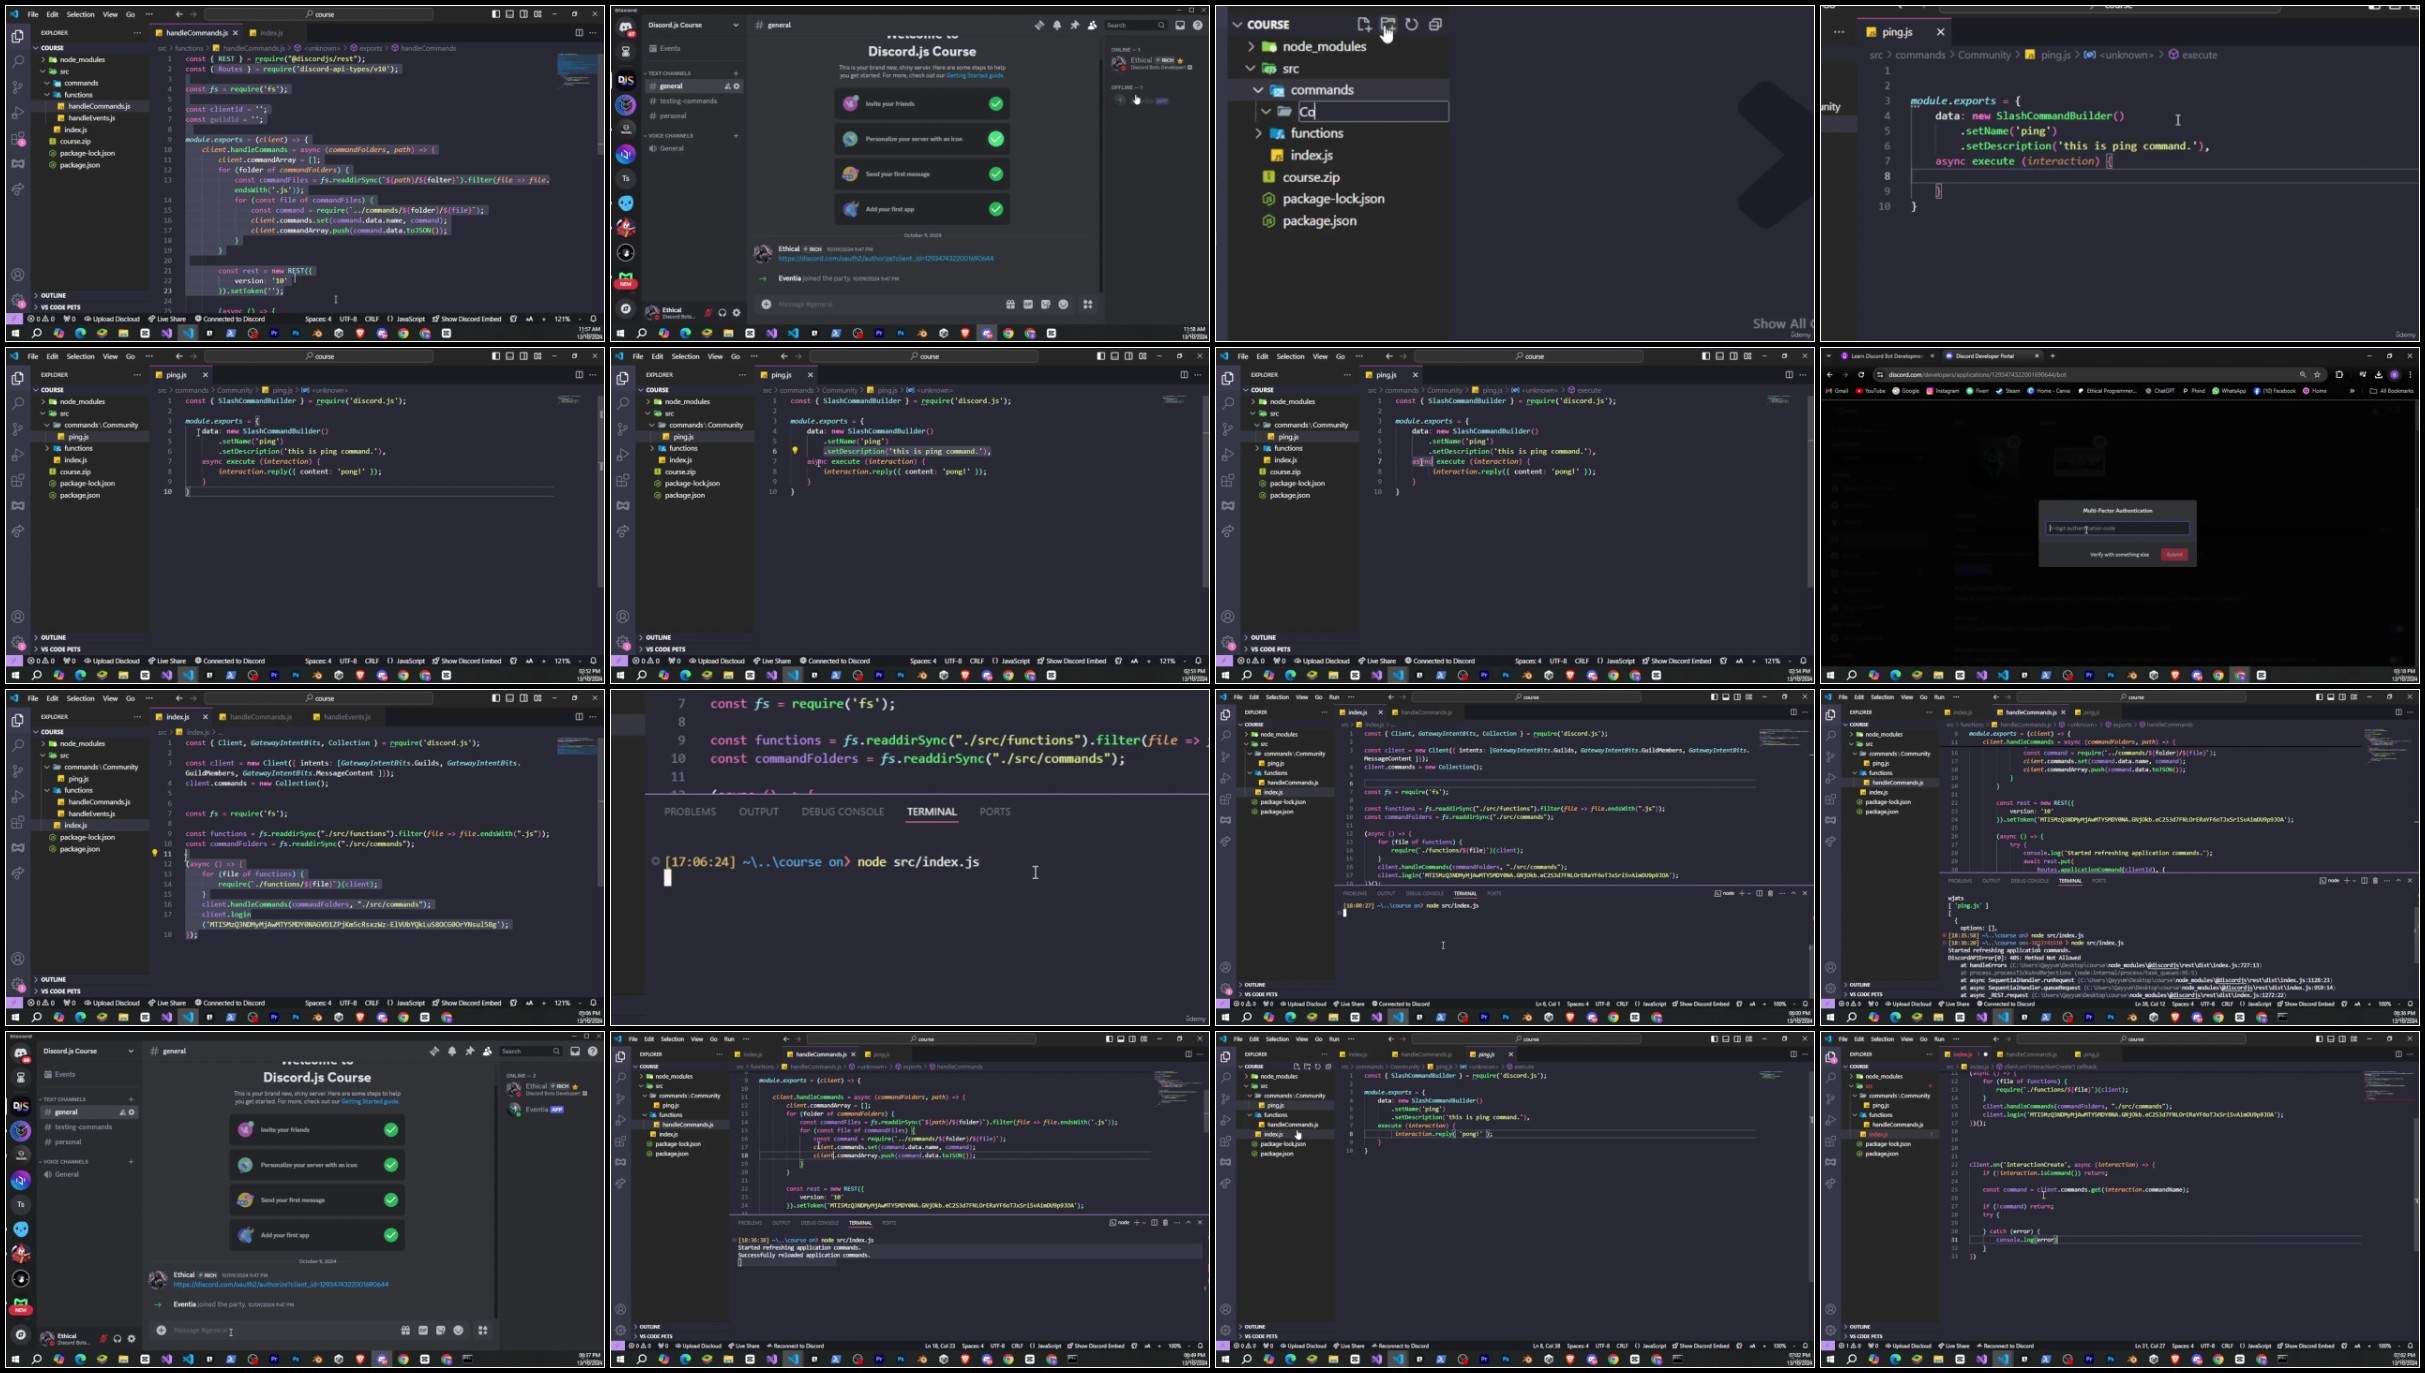
Task: Open All Bookmarks folder in Chrome
Action: point(2392,391)
